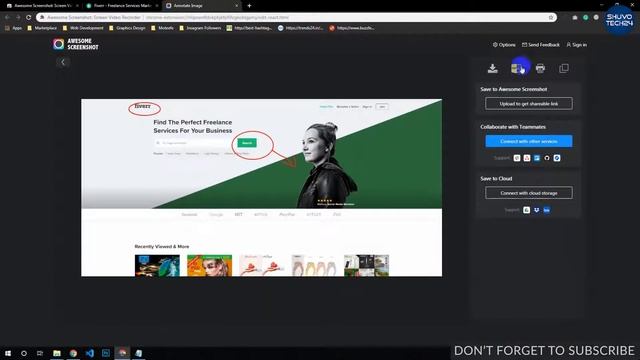Switch to the Fiverr Freelance Services tab

coord(122,6)
